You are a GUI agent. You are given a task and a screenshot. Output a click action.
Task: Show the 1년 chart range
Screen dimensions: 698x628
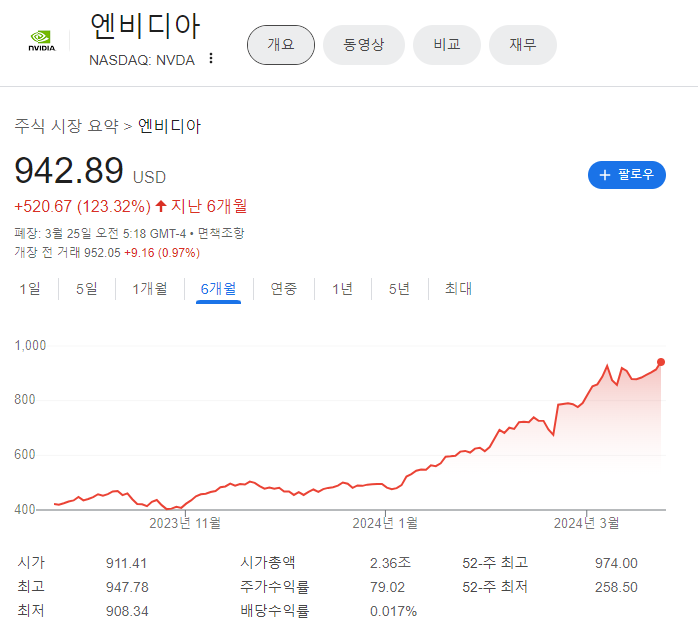[x=343, y=289]
